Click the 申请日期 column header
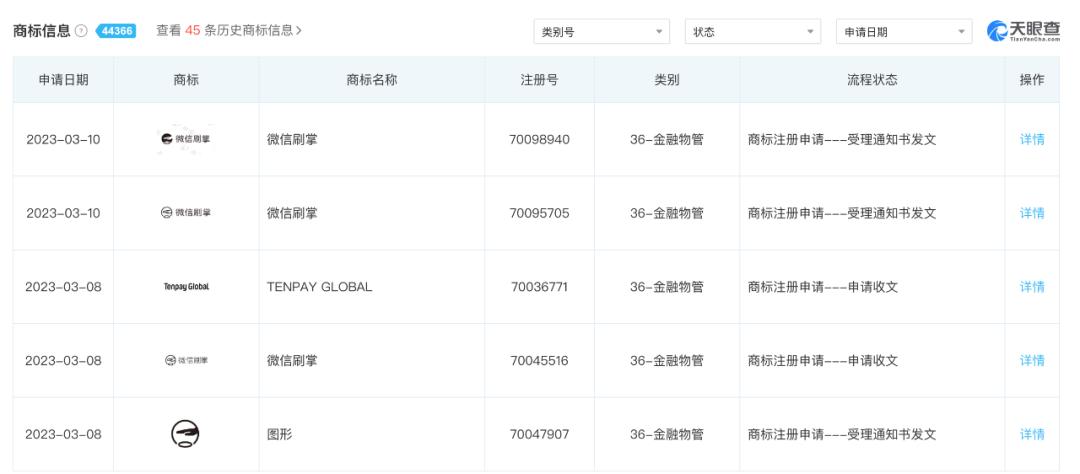This screenshot has width=1080, height=474. pyautogui.click(x=63, y=81)
